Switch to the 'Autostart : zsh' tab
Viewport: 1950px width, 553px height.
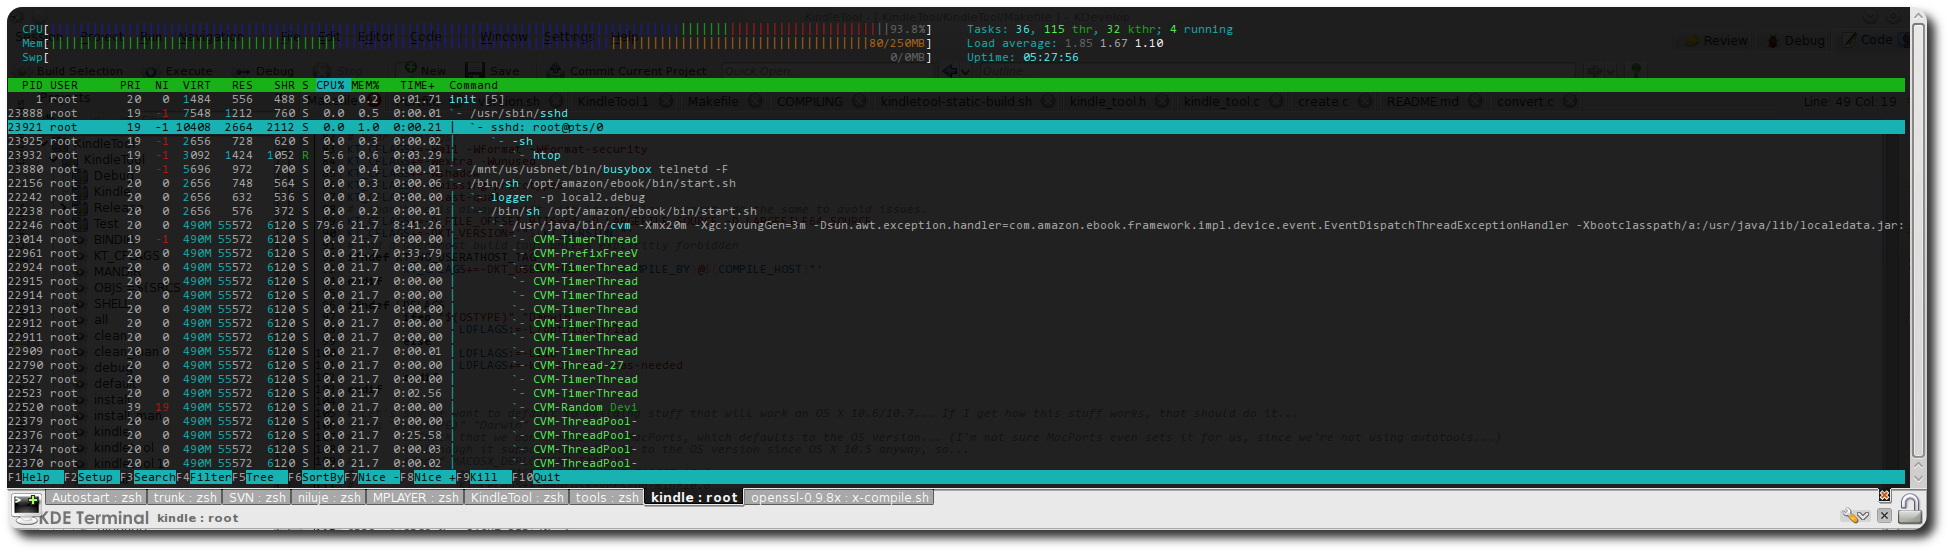[x=96, y=497]
